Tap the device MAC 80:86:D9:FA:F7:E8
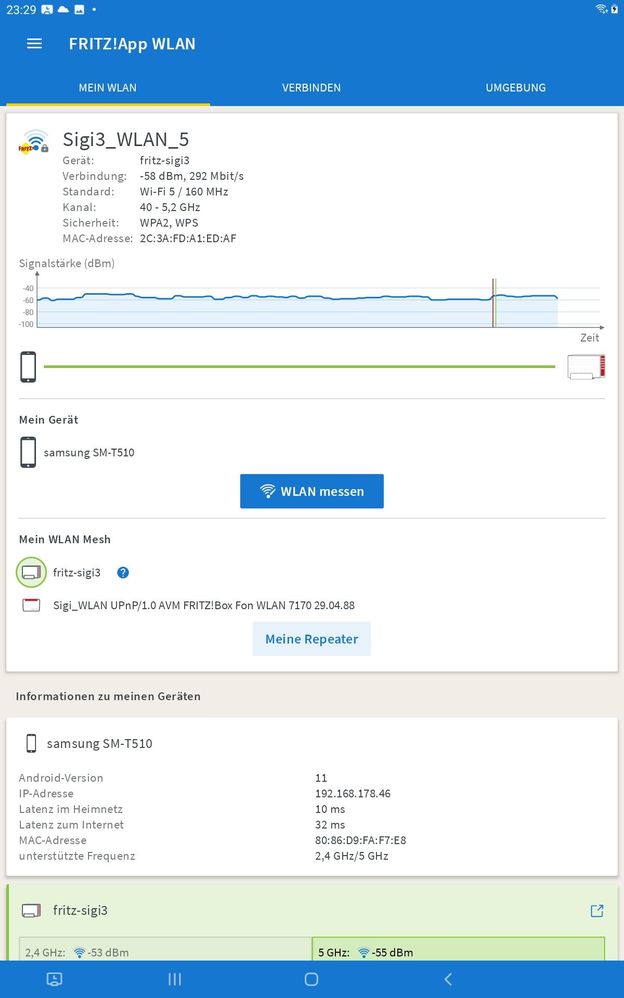The height and width of the screenshot is (998, 624). (x=360, y=840)
